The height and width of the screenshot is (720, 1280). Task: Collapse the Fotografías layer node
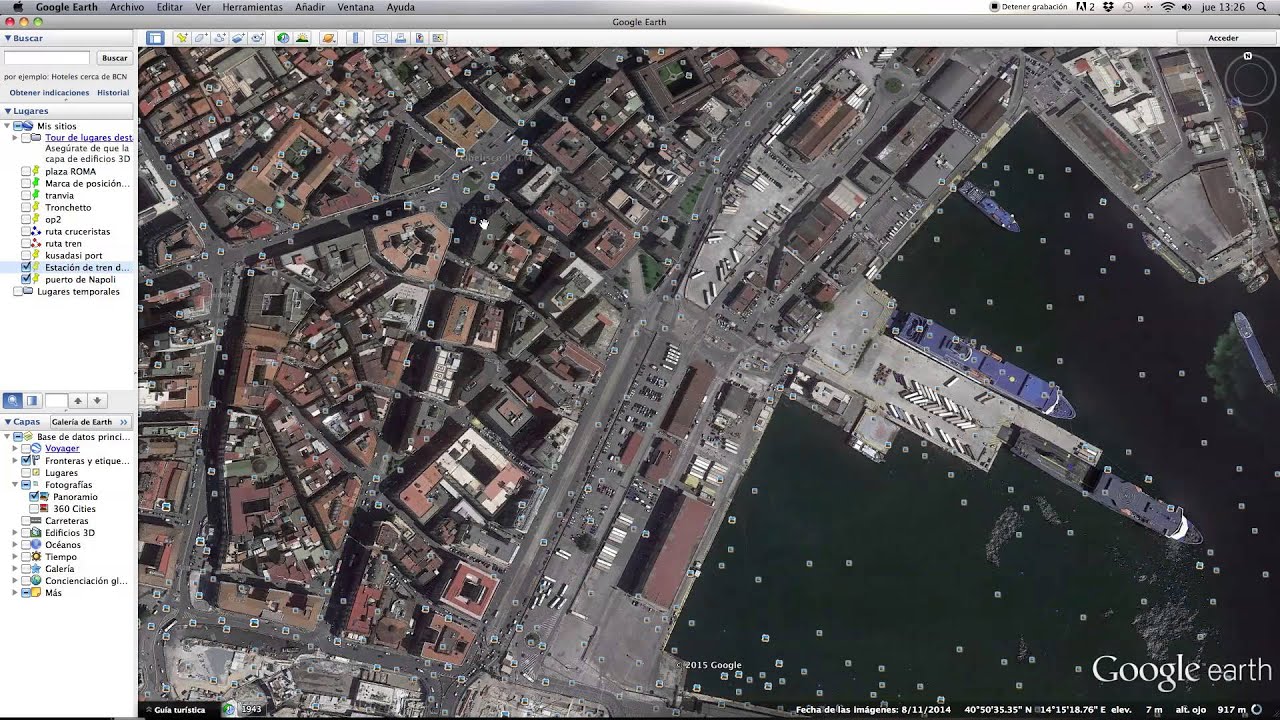[x=15, y=485]
